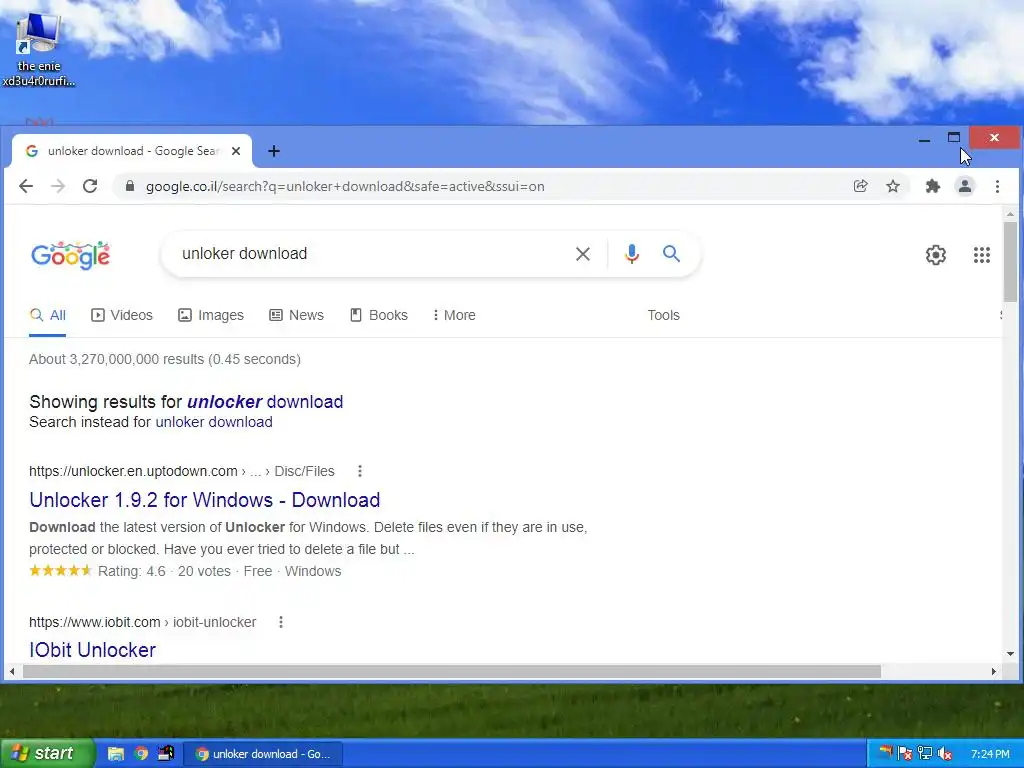This screenshot has height=768, width=1024.
Task: Click the unlocker.en.uptodown.com URL text
Action: pyautogui.click(x=133, y=471)
